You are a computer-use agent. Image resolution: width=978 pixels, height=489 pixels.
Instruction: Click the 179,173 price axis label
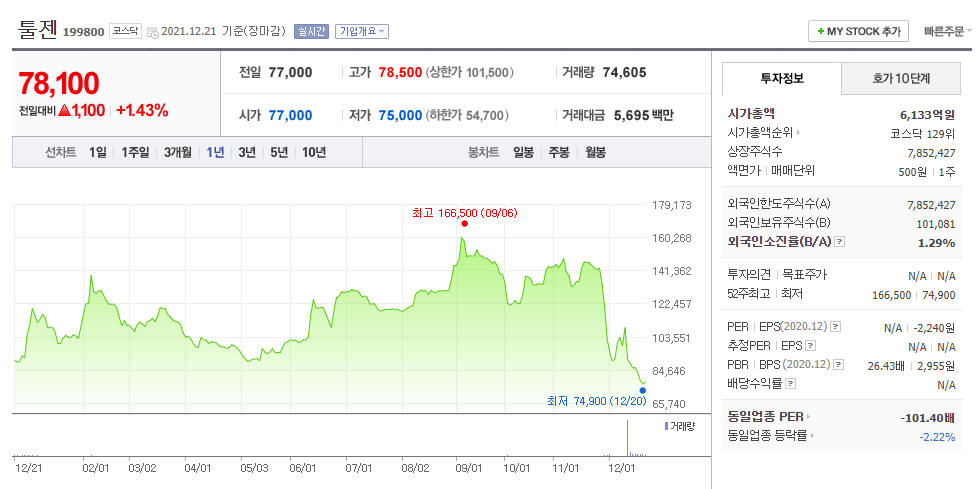[x=672, y=205]
